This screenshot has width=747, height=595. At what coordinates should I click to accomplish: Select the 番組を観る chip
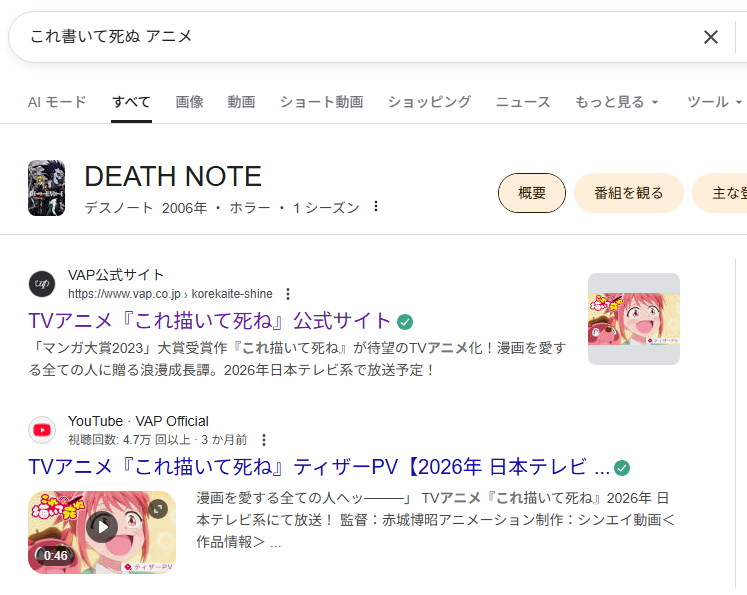point(628,193)
